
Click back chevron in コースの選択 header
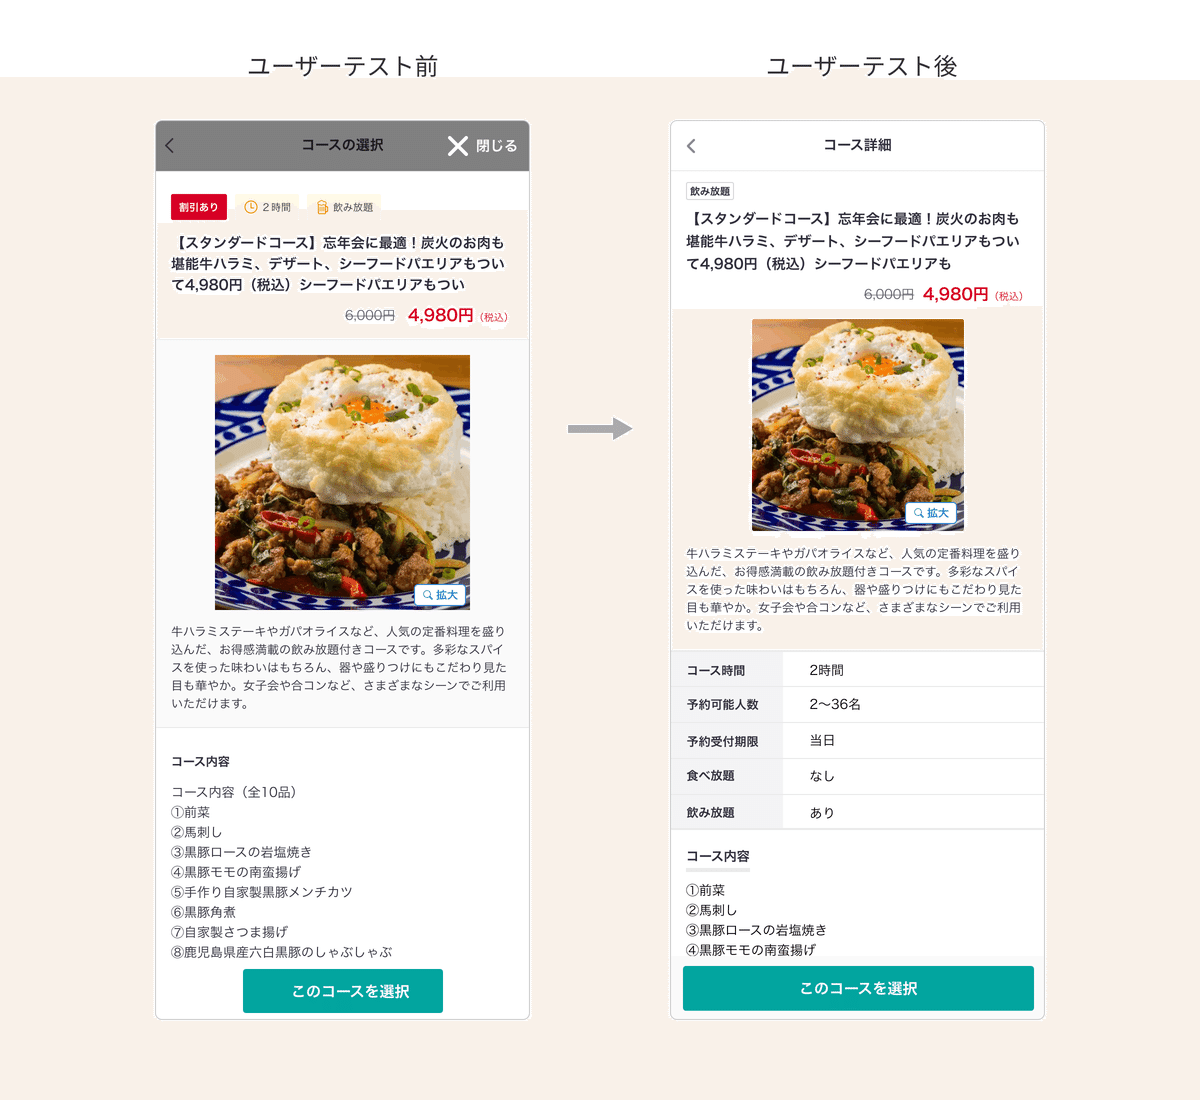[x=170, y=146]
